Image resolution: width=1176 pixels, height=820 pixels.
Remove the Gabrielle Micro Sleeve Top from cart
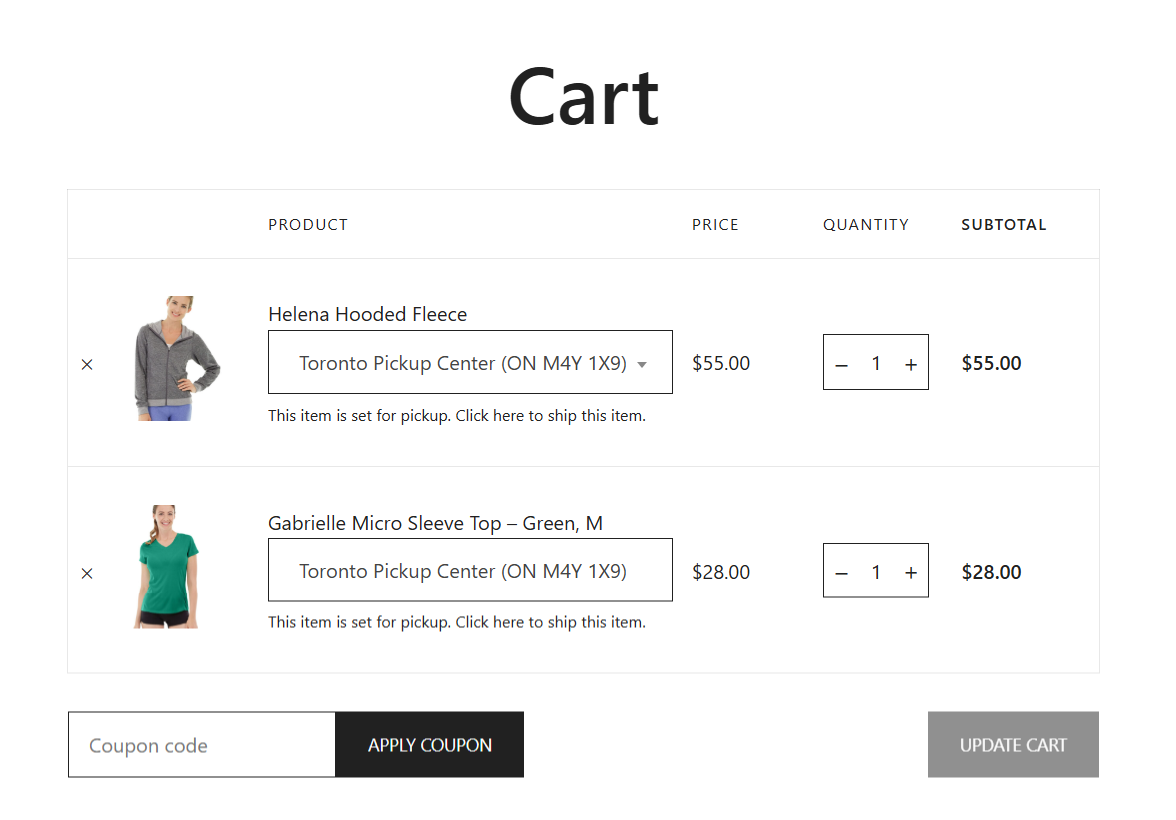click(x=87, y=572)
